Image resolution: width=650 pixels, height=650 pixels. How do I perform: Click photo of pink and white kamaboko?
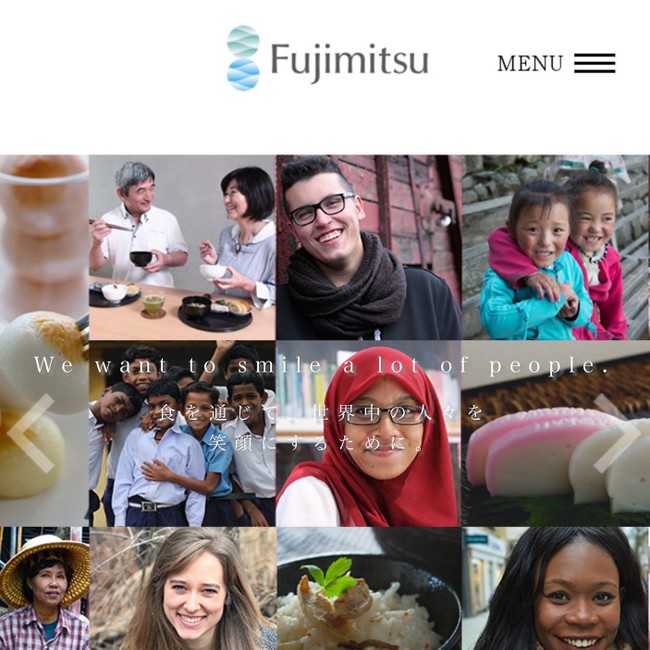click(x=556, y=434)
